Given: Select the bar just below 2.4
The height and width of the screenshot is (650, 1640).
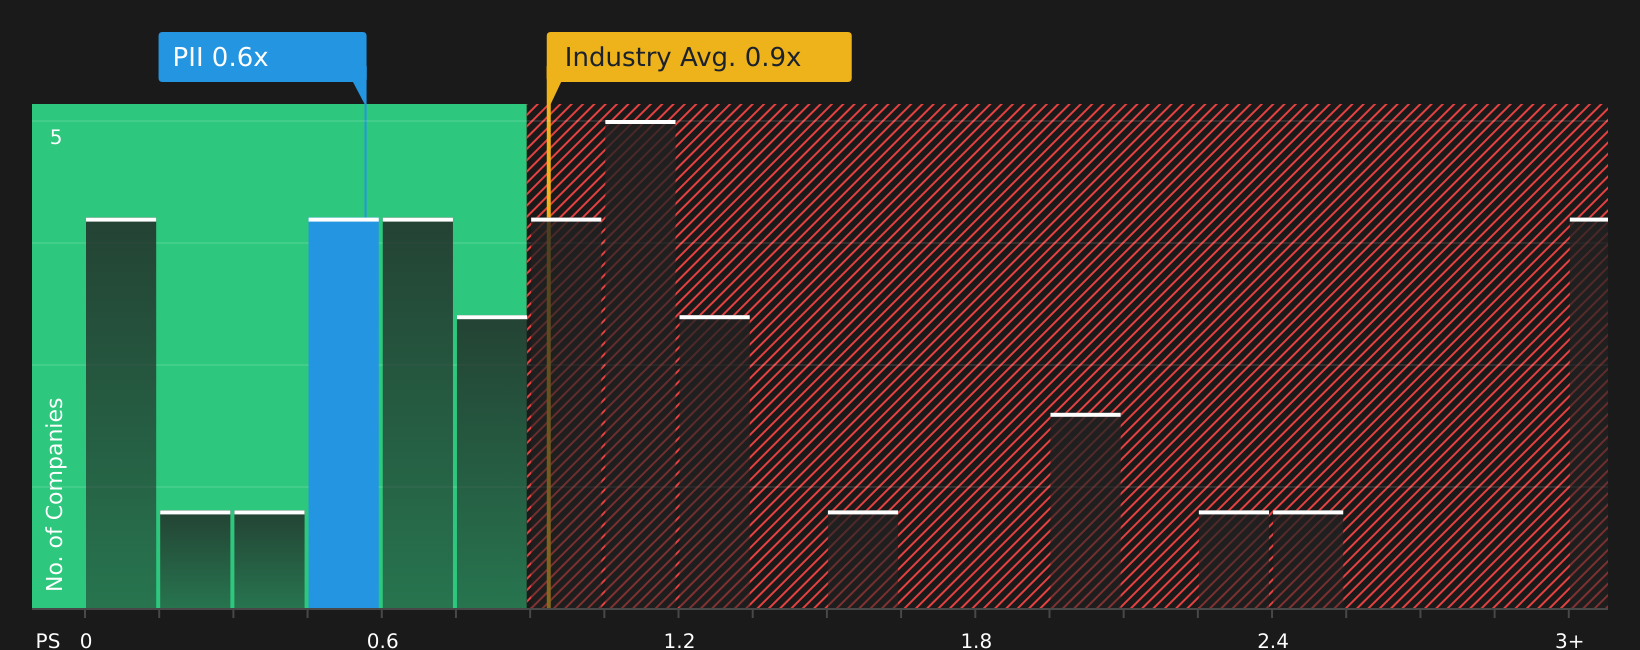Looking at the screenshot, I should (1234, 560).
